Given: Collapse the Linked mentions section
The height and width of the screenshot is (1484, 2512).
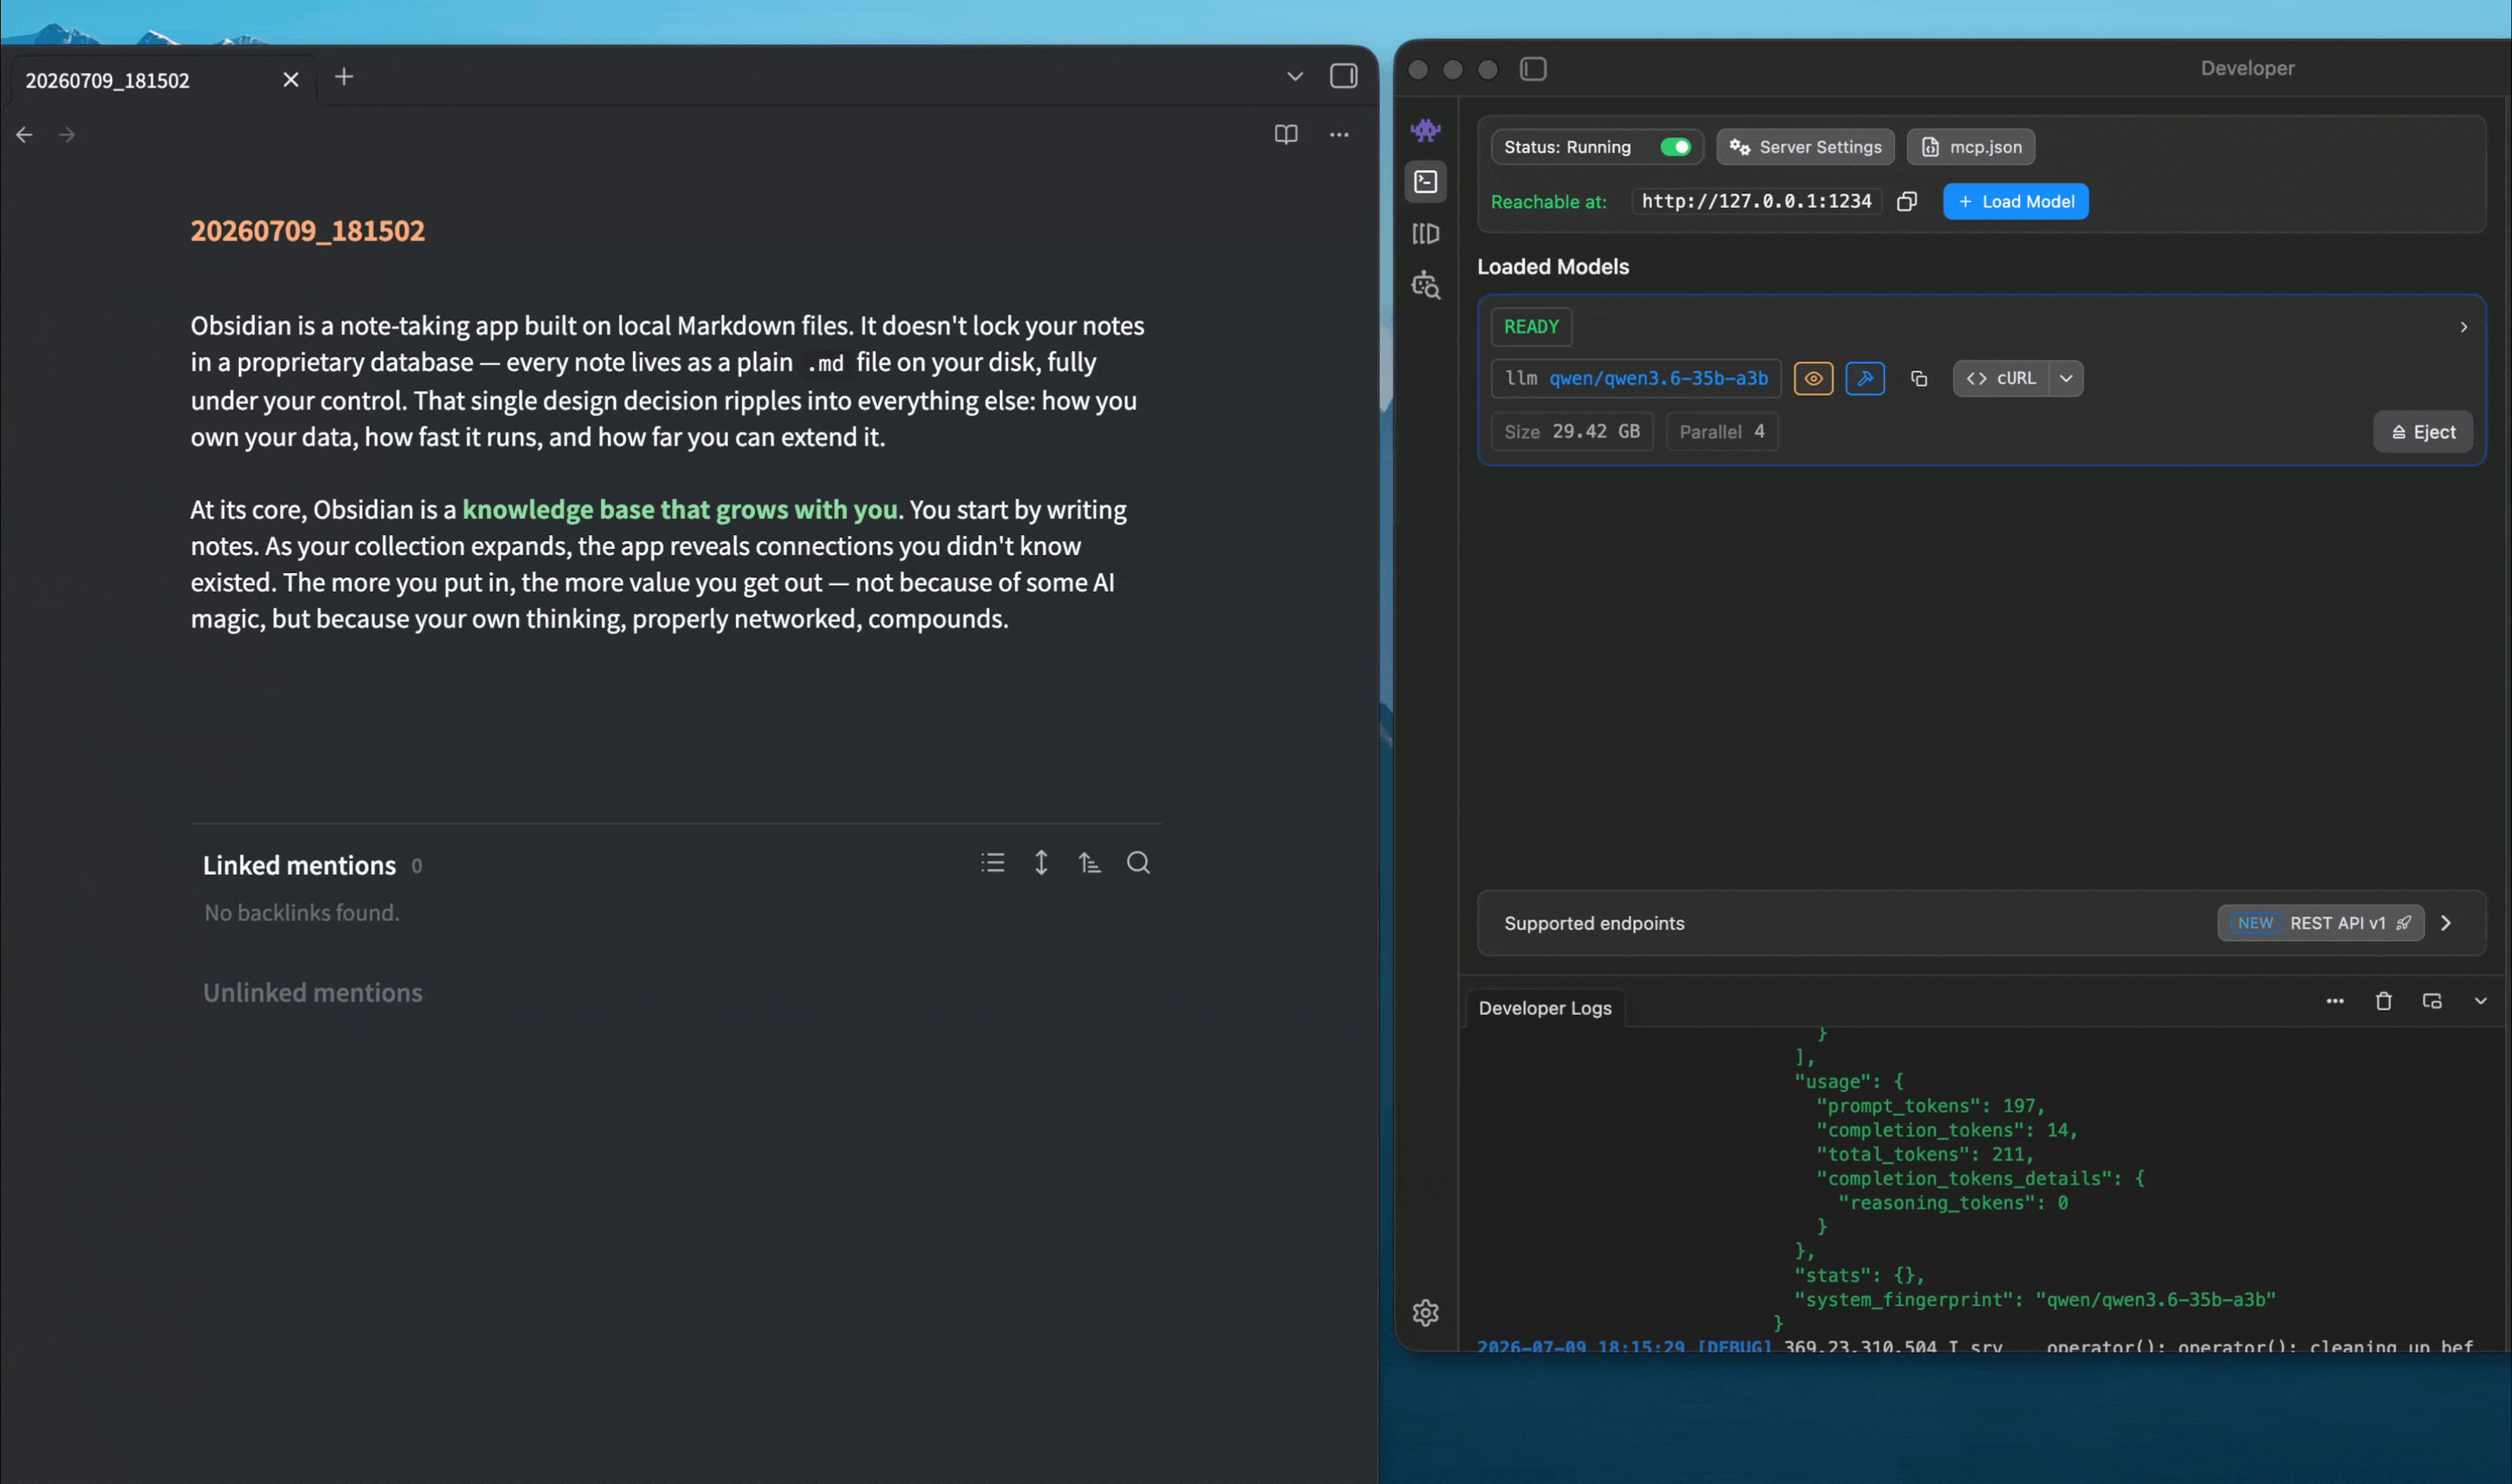Looking at the screenshot, I should pyautogui.click(x=299, y=865).
